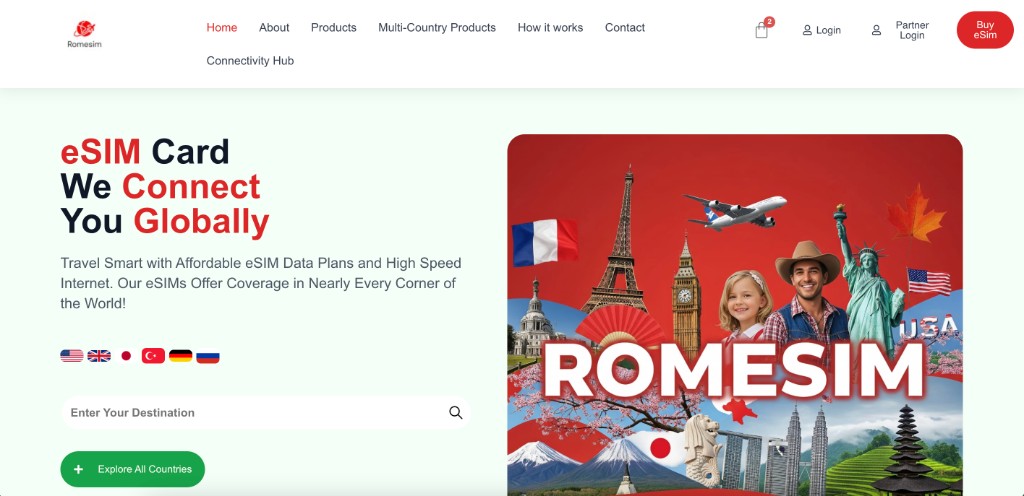This screenshot has width=1024, height=496.
Task: Click the 'We Connect' headline text
Action: click(161, 187)
